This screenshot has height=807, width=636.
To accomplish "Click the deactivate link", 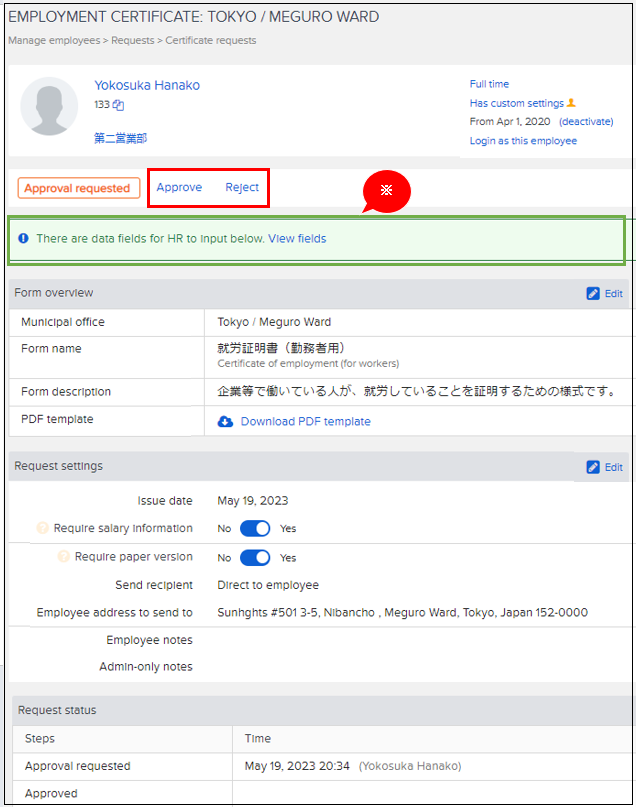I will [x=586, y=122].
